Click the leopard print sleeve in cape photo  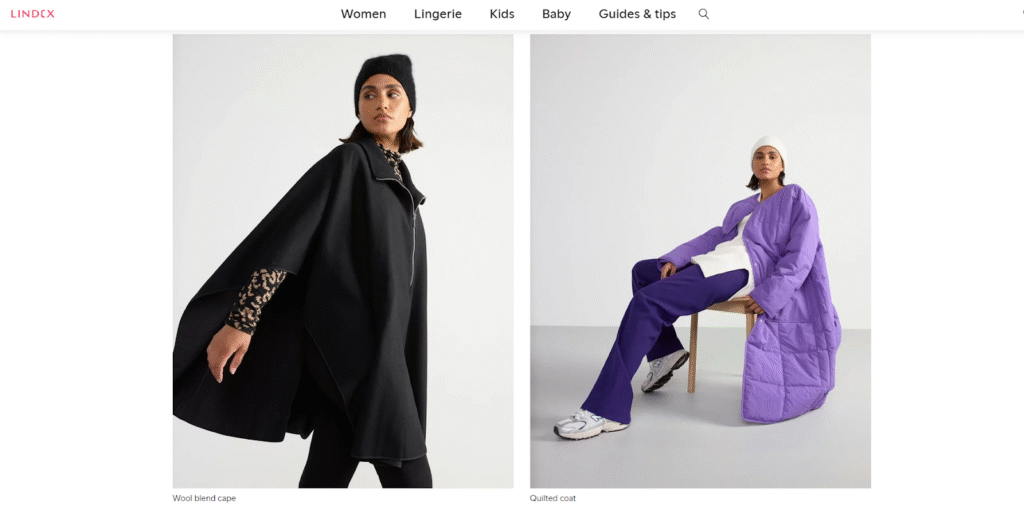pos(256,300)
